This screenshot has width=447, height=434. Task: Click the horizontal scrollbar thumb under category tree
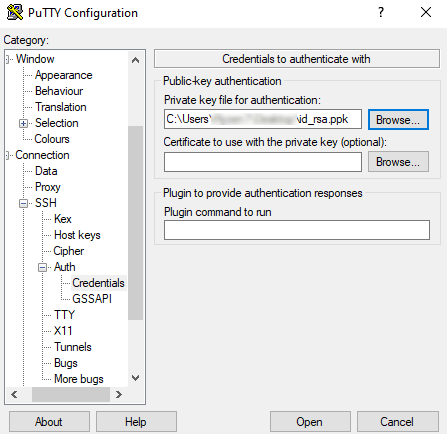(x=71, y=395)
